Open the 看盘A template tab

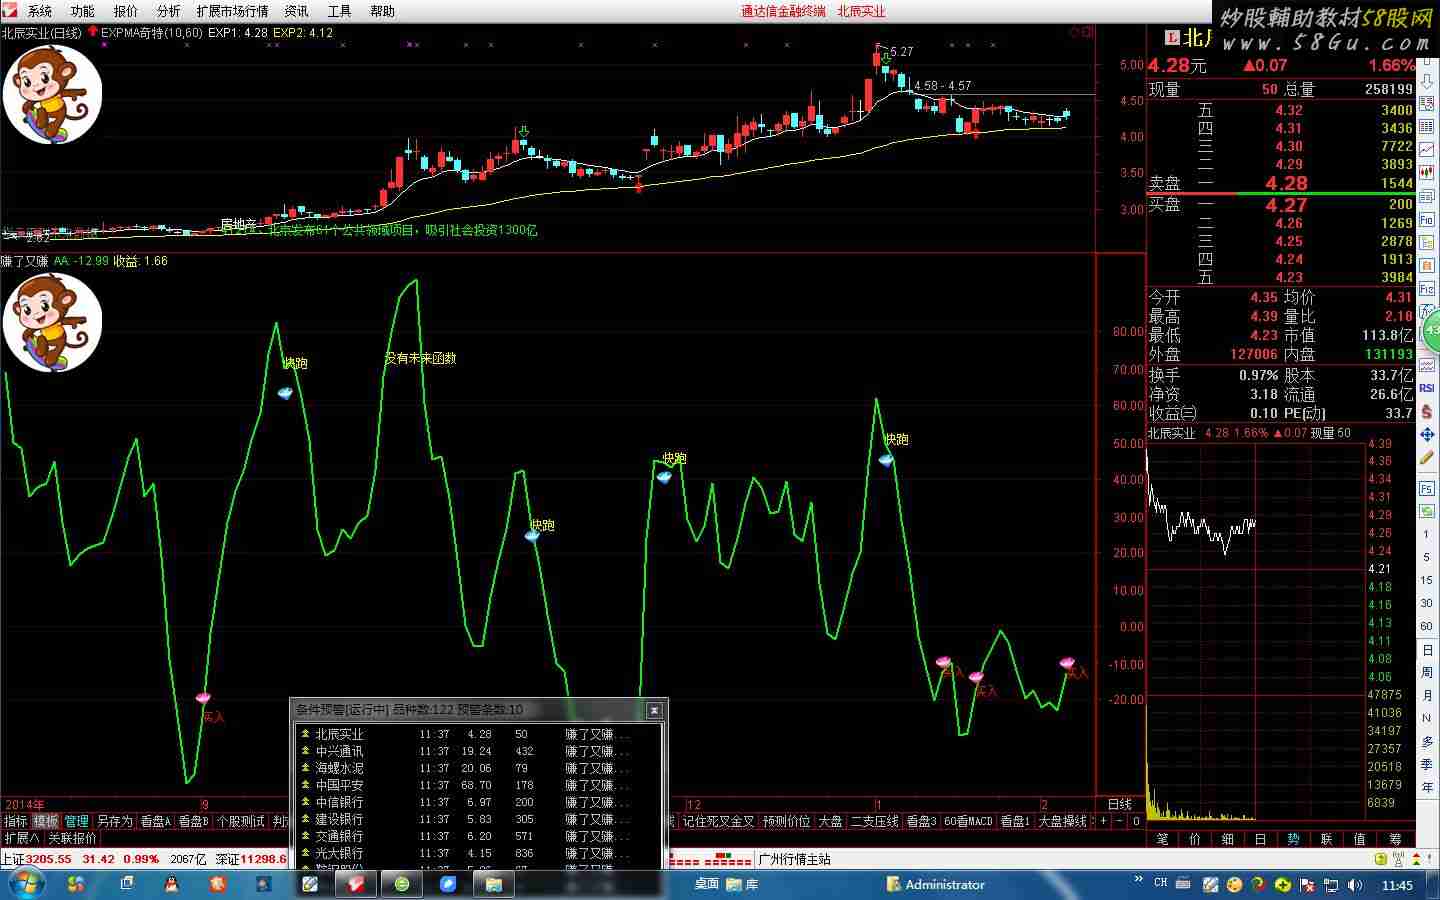click(156, 821)
